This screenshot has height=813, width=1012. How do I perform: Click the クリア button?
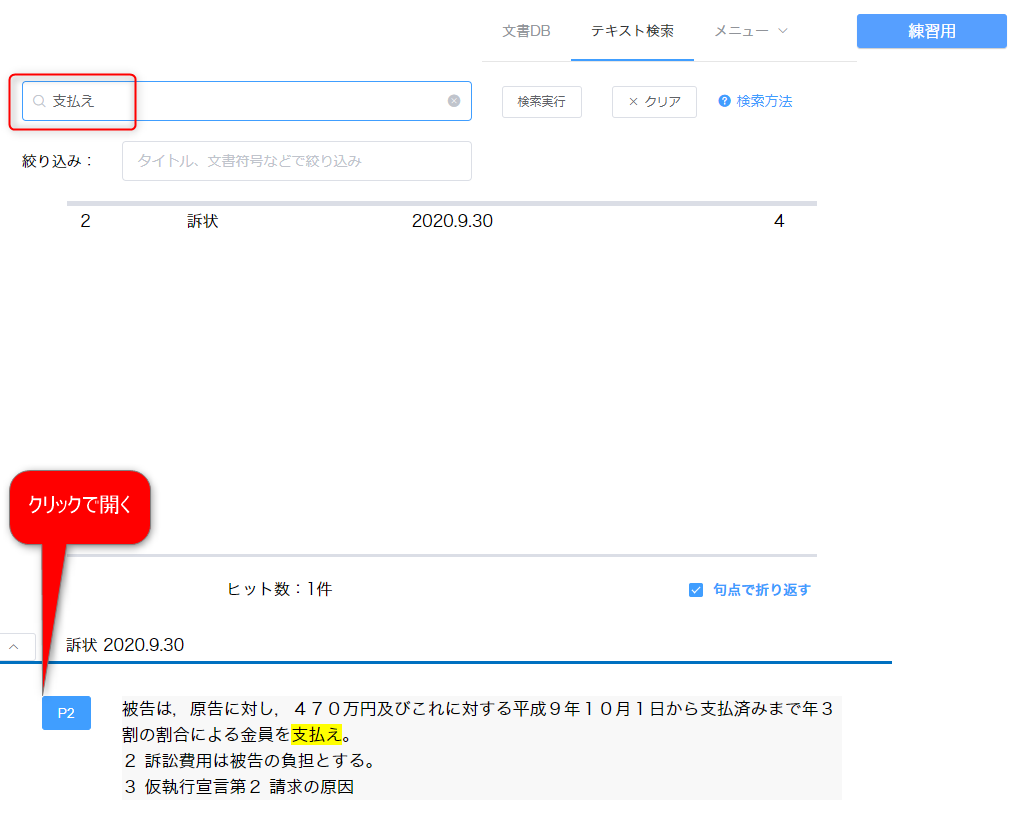(x=654, y=101)
